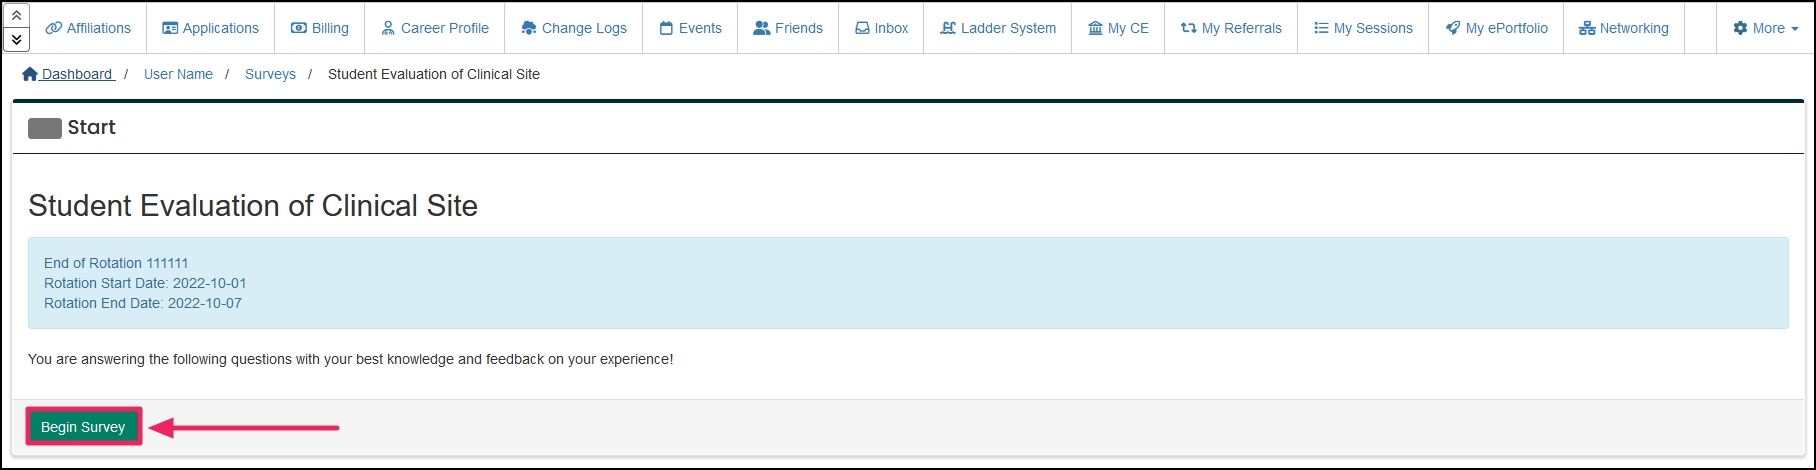Click the survey instruction sentence
The image size is (1816, 470).
(351, 359)
